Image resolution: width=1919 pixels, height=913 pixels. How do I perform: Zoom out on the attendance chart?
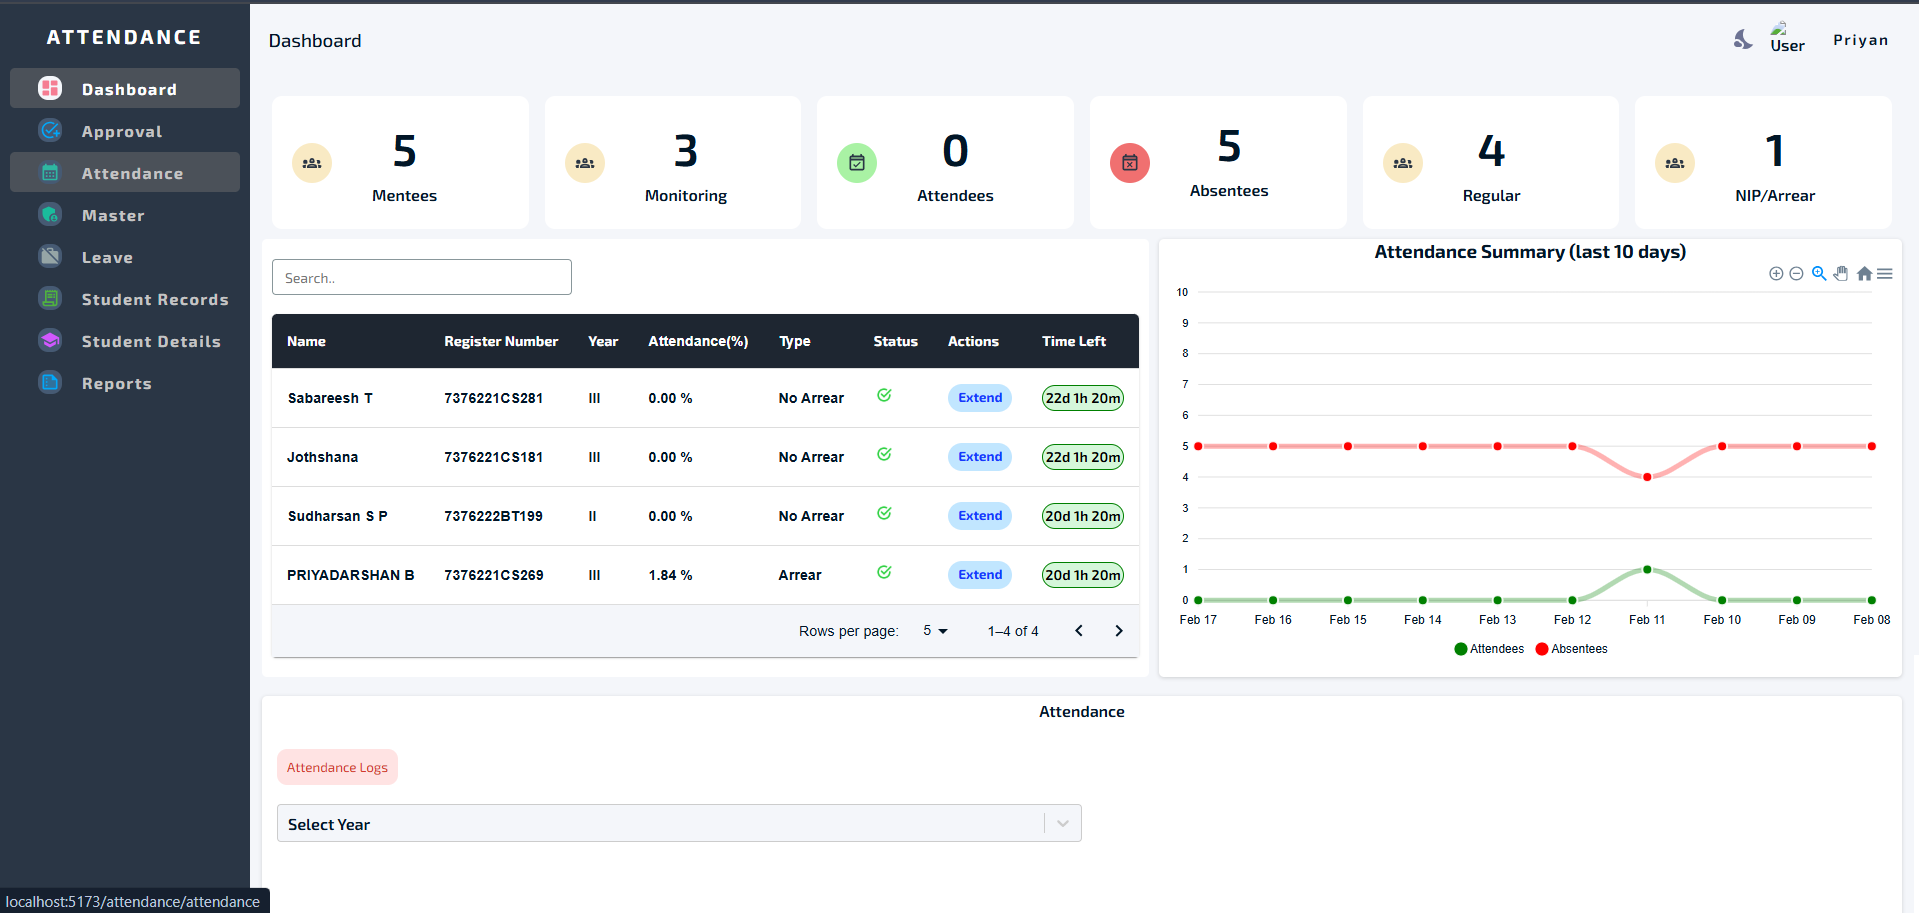click(x=1796, y=273)
